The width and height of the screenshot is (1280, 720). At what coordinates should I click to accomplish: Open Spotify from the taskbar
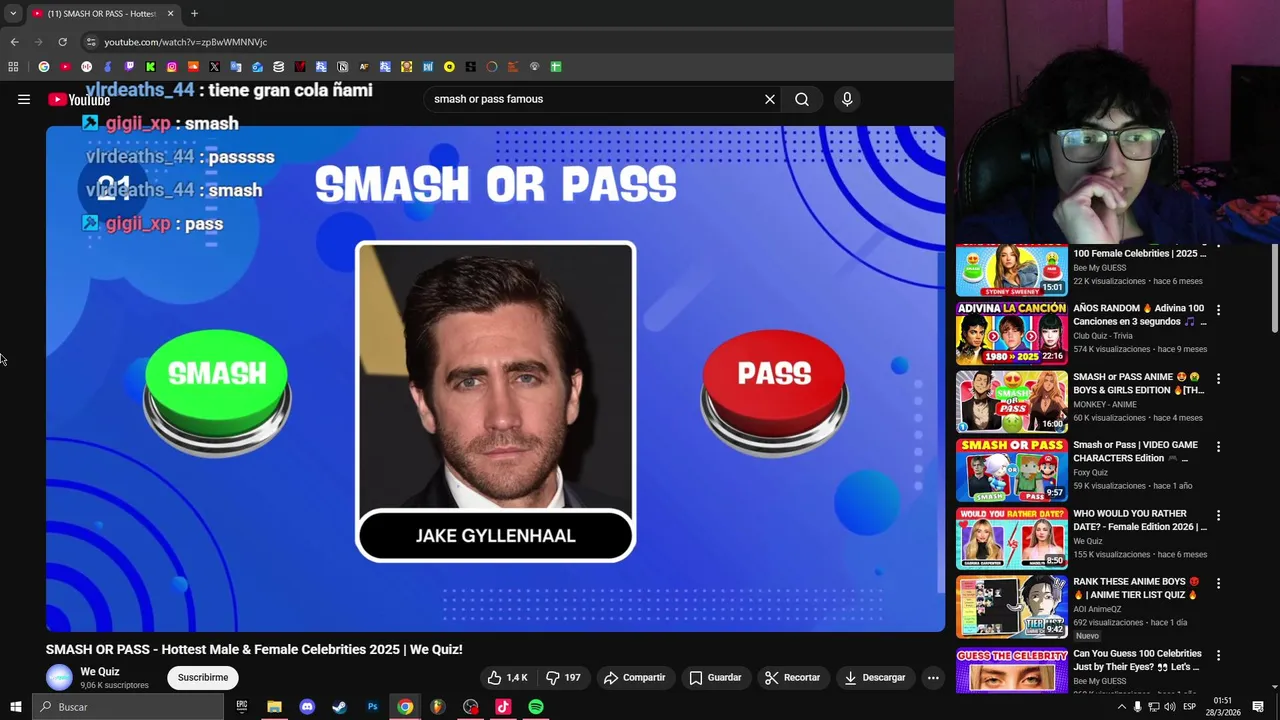coord(536,707)
